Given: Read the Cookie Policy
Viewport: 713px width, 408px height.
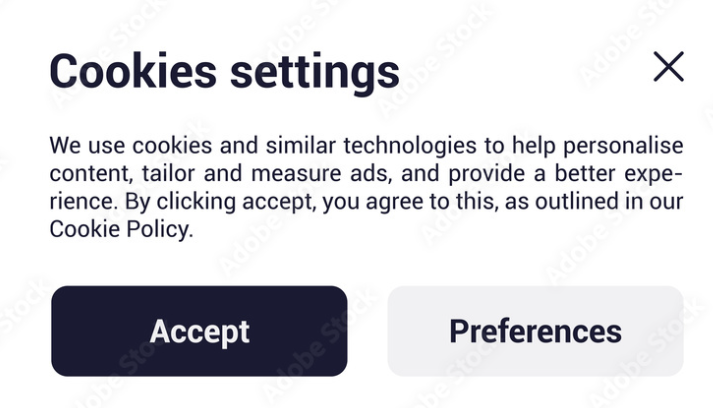Looking at the screenshot, I should tap(119, 229).
